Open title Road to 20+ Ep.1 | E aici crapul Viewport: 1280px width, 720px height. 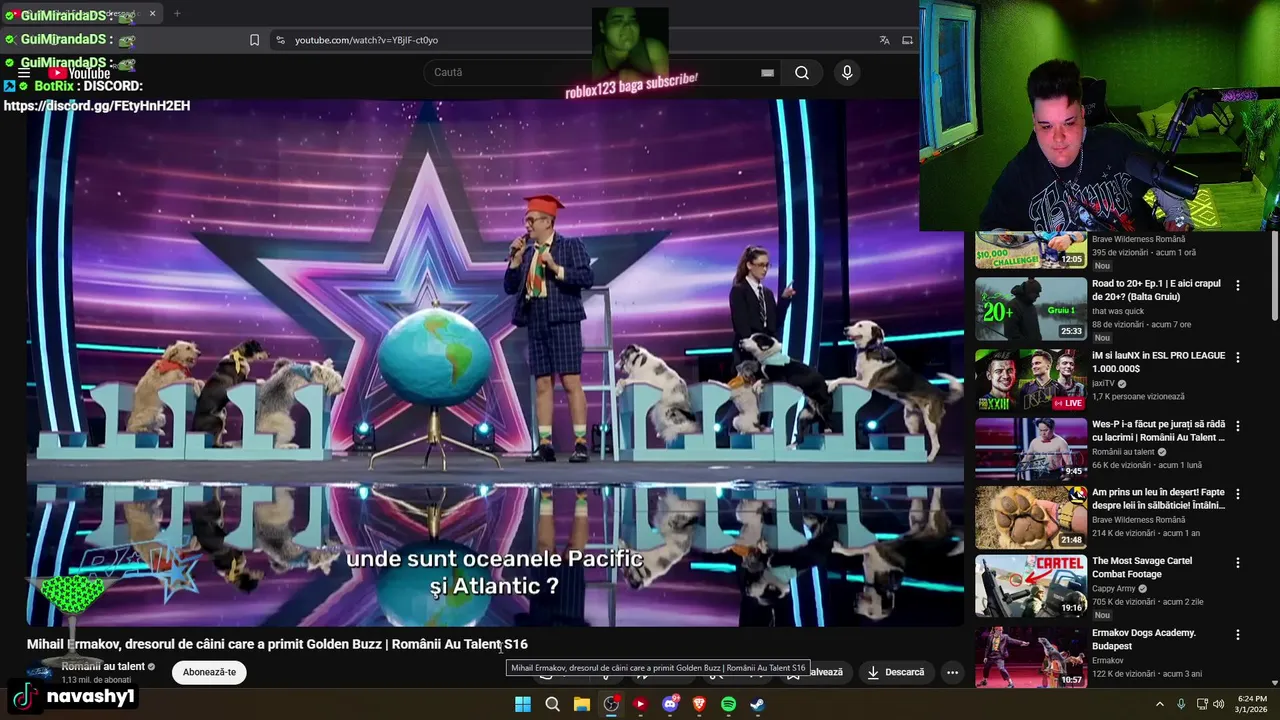[1156, 290]
